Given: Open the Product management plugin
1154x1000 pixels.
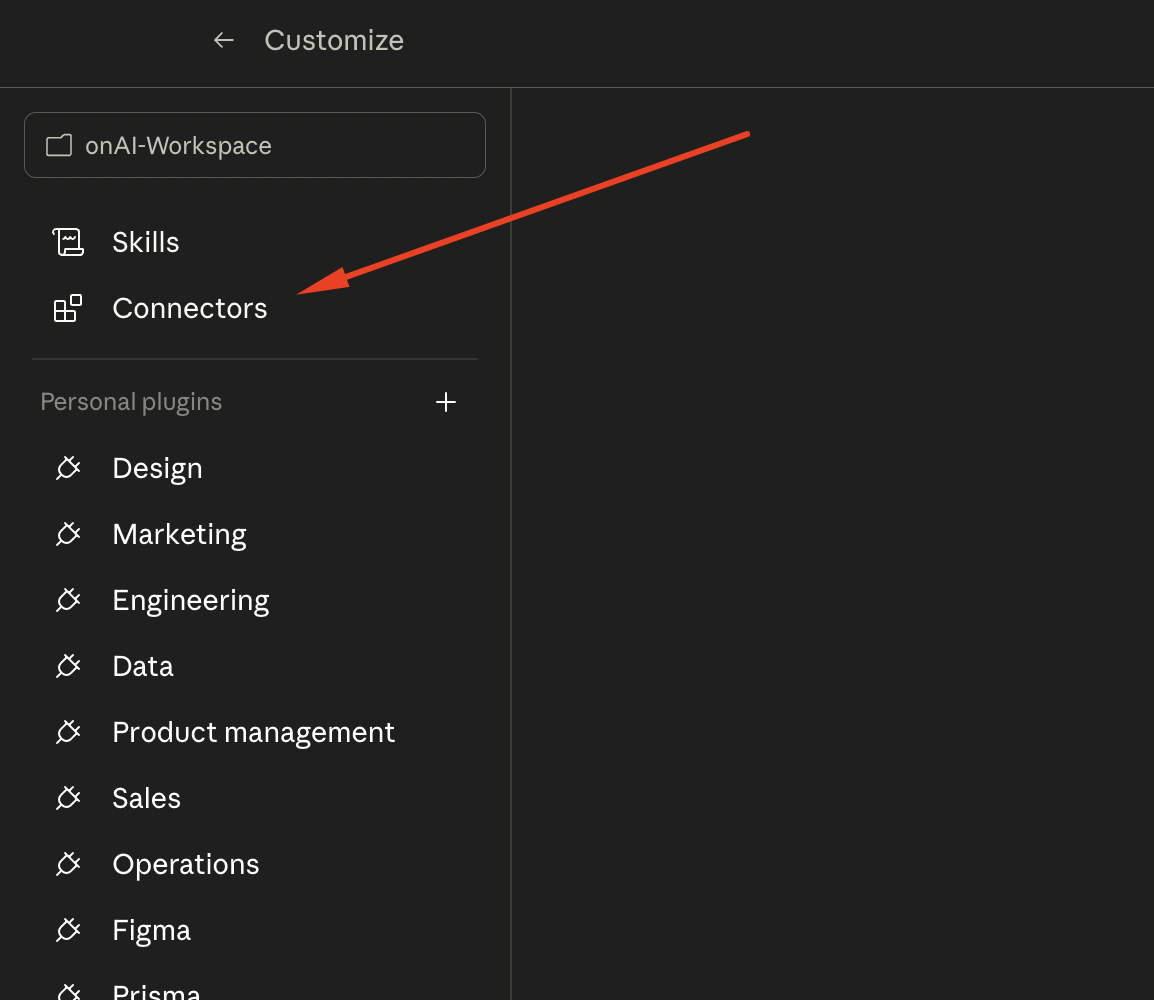Looking at the screenshot, I should (255, 732).
